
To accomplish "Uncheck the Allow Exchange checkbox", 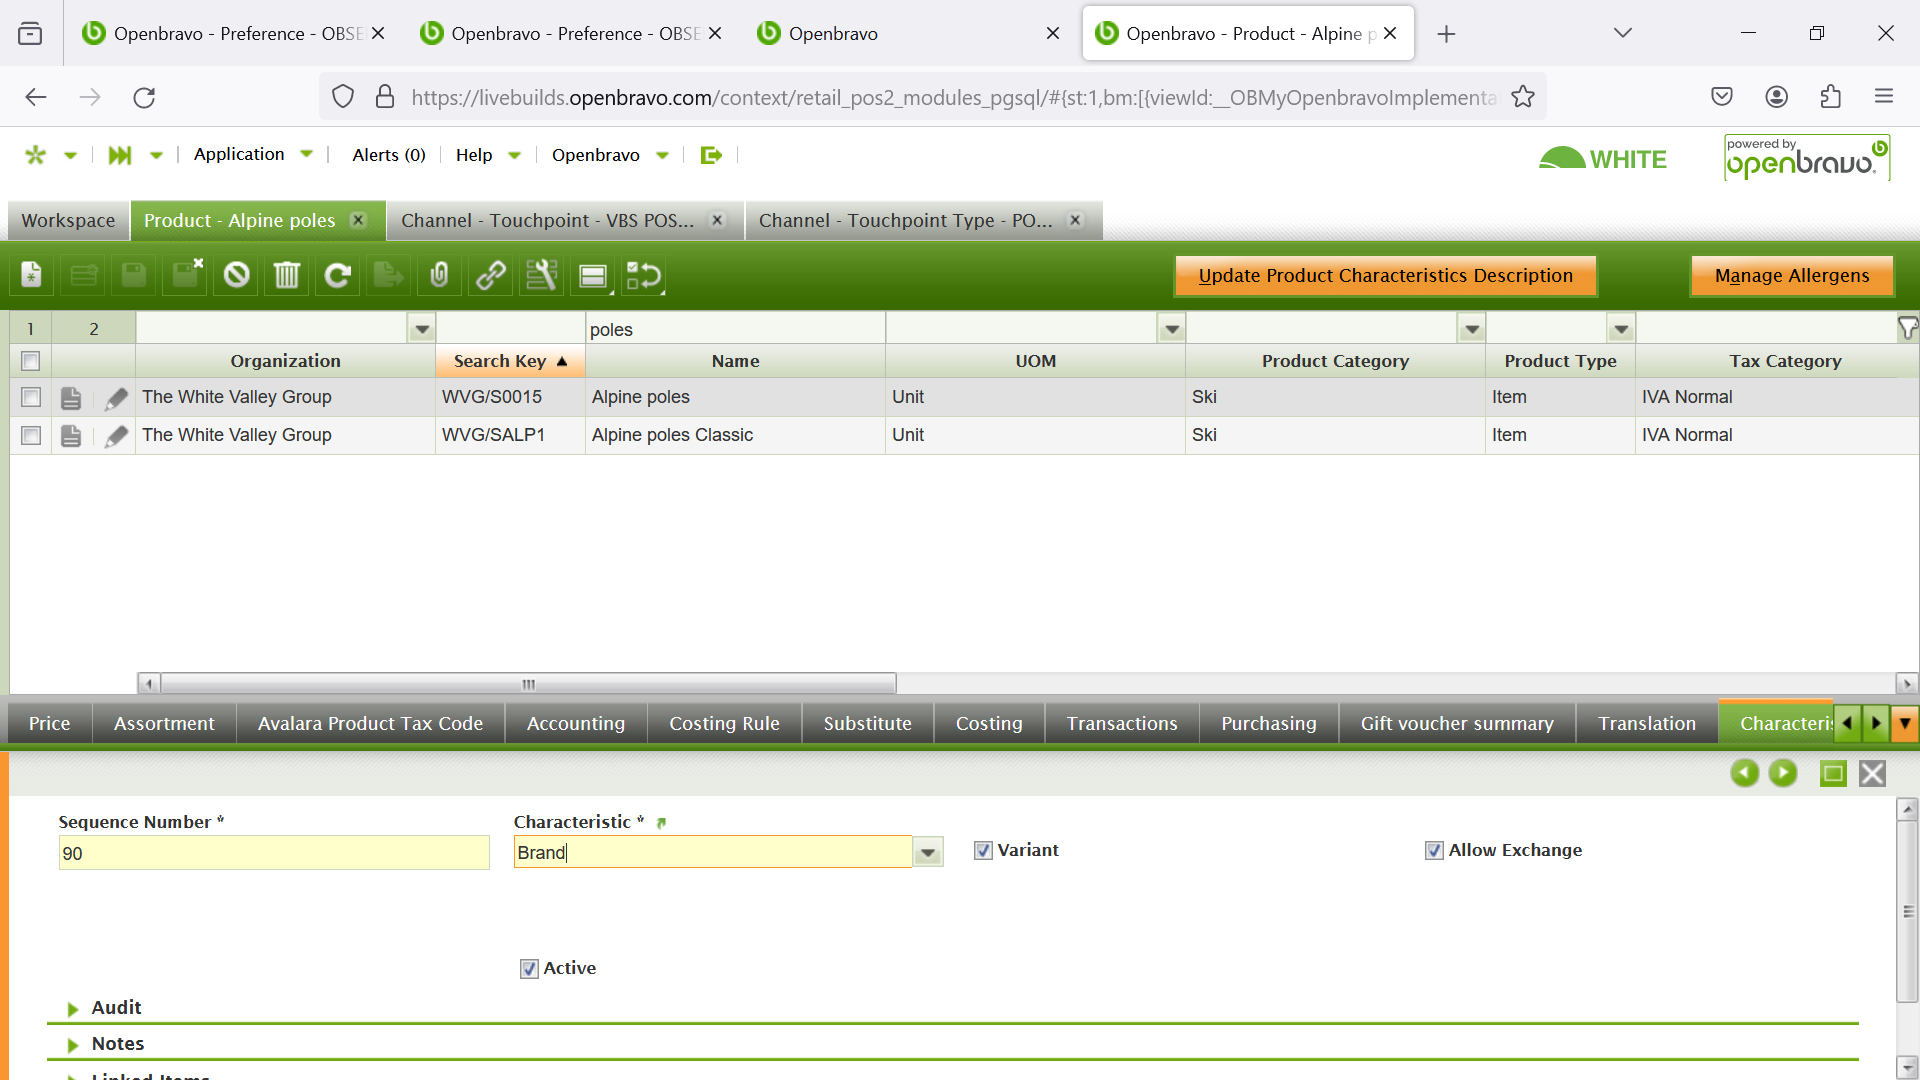I will click(x=1434, y=851).
